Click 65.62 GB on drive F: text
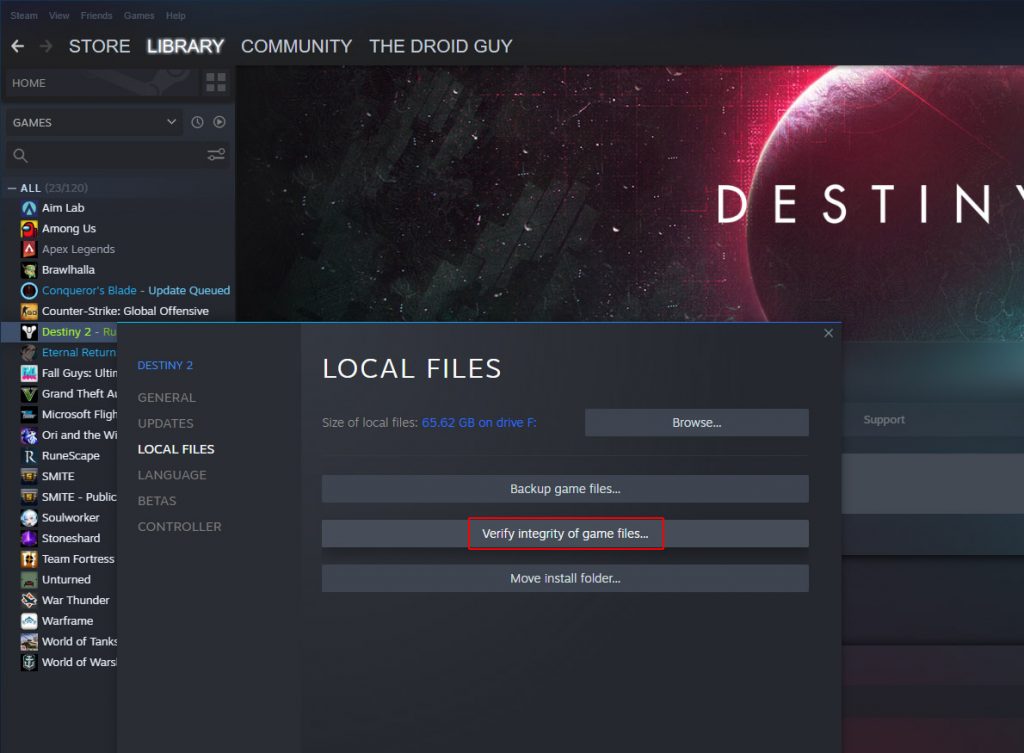 click(479, 423)
